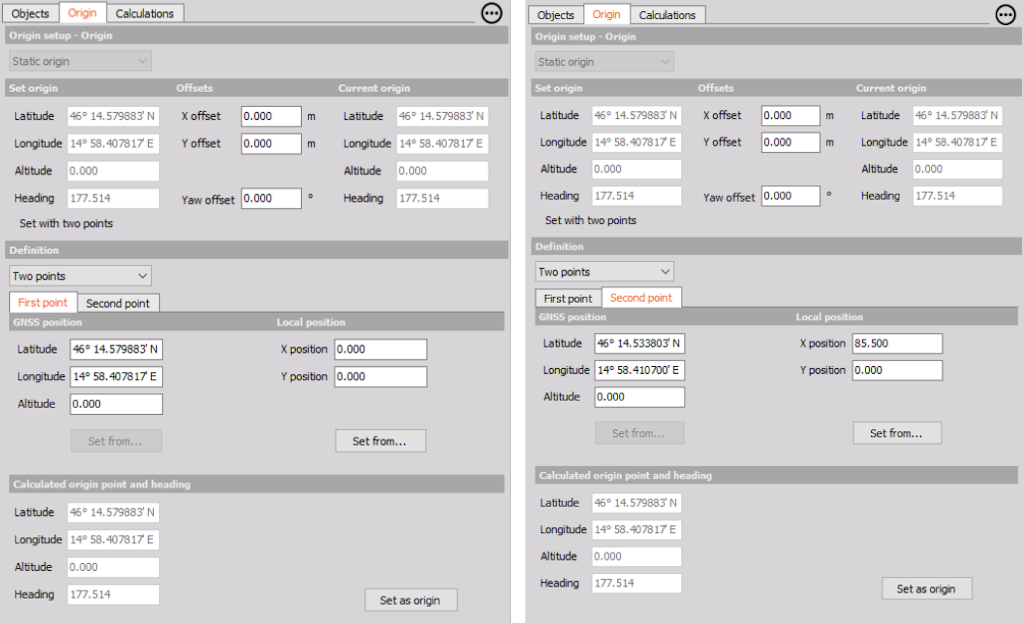The width and height of the screenshot is (1024, 623).
Task: Switch to Objects tab in right panel
Action: (555, 14)
